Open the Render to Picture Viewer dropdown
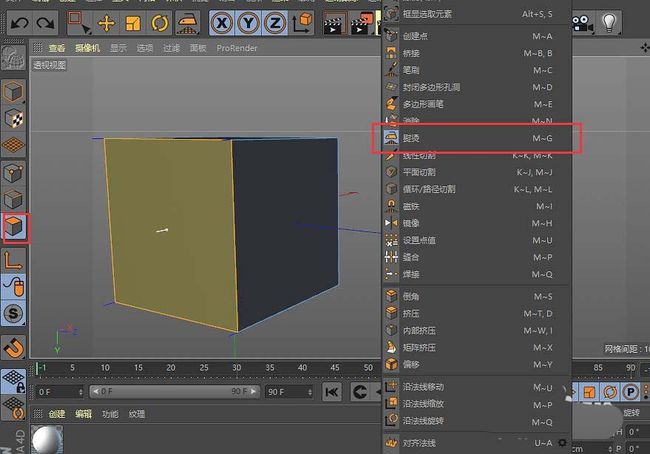Screen dimensions: 650x454 [361, 24]
